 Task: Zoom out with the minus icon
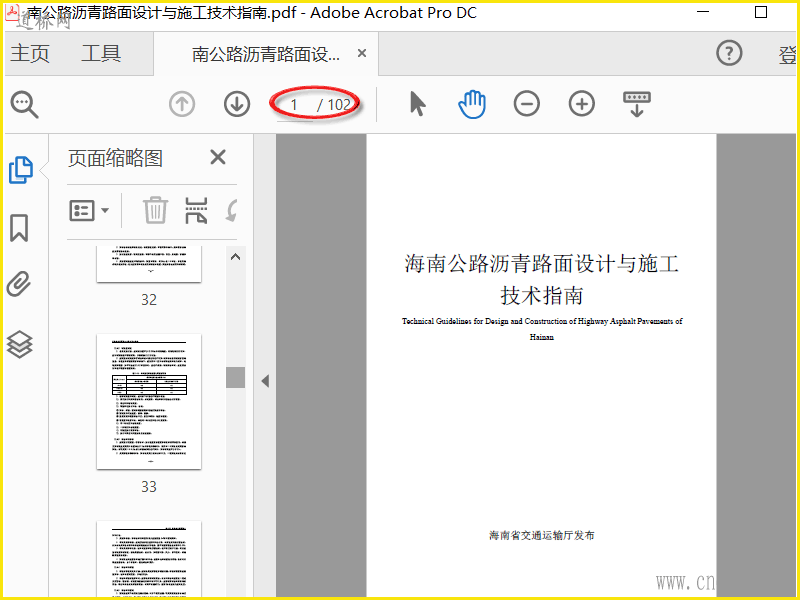click(527, 104)
